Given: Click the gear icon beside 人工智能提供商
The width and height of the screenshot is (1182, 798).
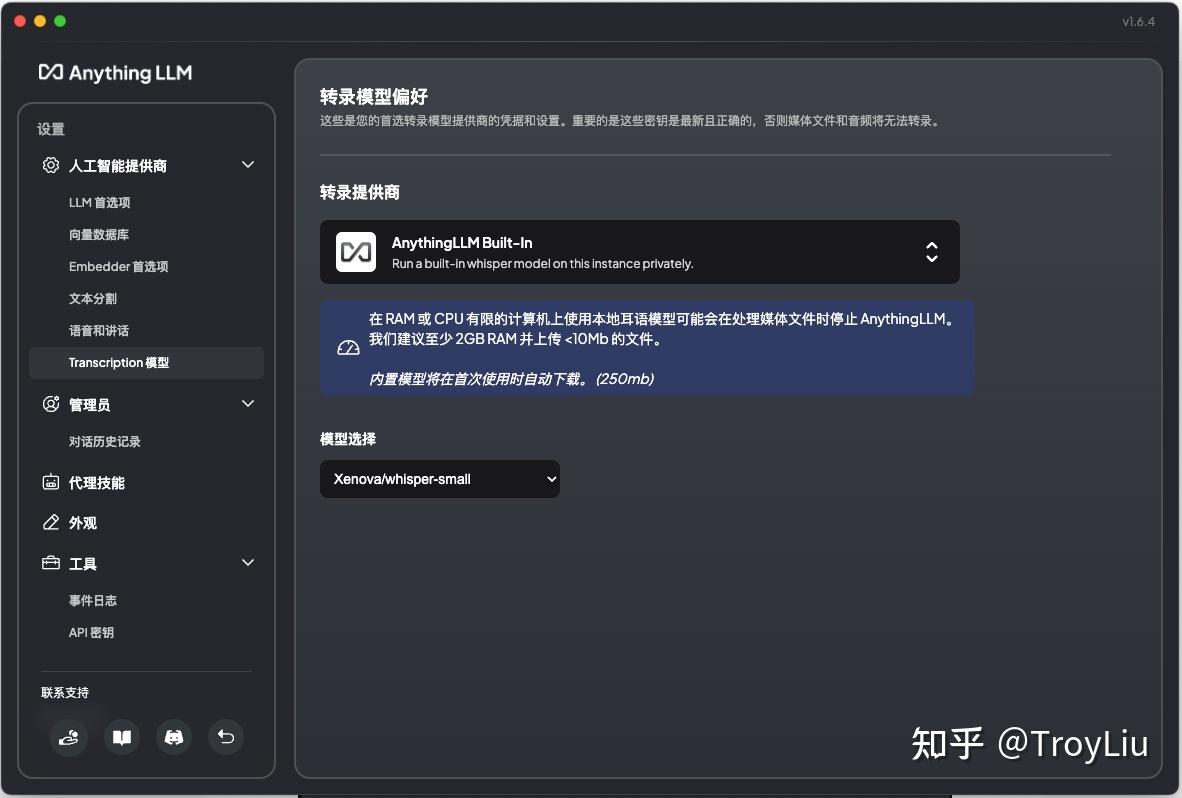Looking at the screenshot, I should (x=51, y=165).
